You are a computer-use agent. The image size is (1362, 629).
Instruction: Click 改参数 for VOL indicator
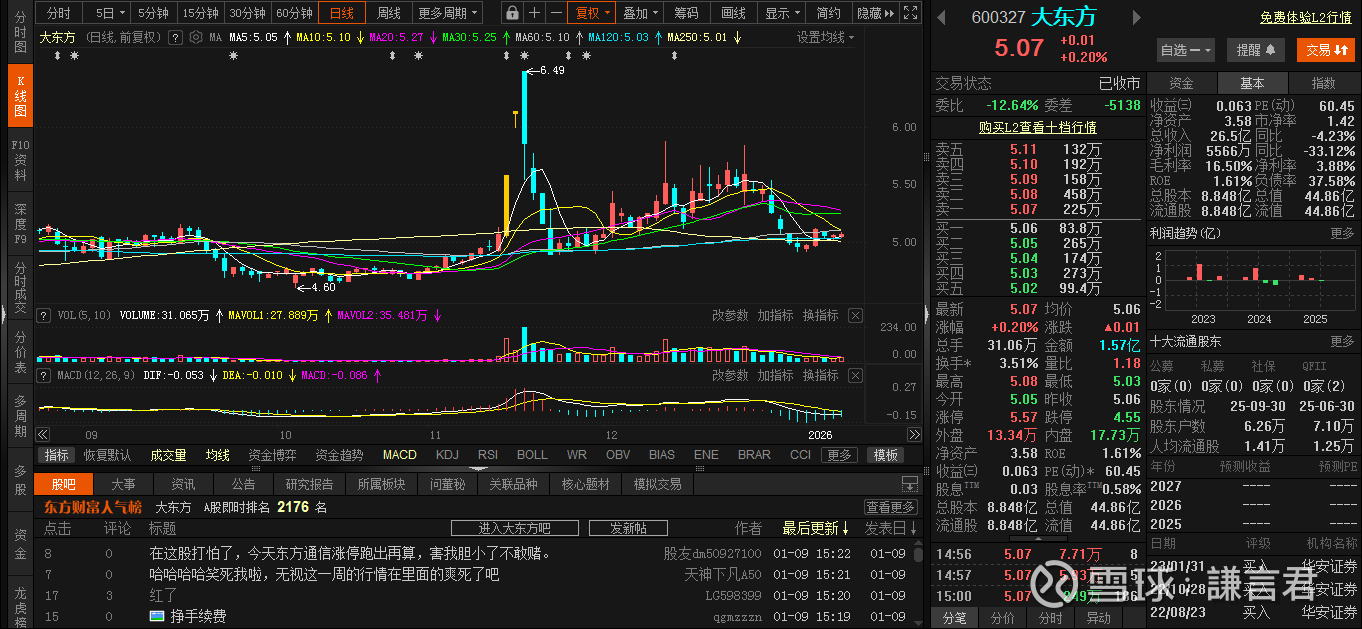pos(730,315)
